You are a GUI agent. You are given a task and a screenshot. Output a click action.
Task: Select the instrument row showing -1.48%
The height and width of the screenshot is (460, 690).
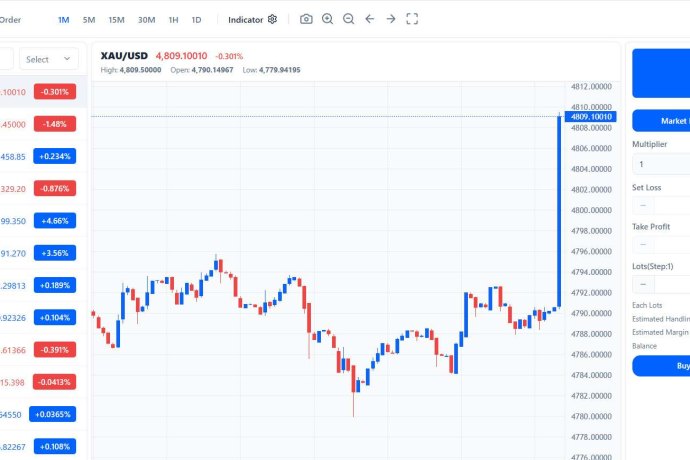click(43, 124)
